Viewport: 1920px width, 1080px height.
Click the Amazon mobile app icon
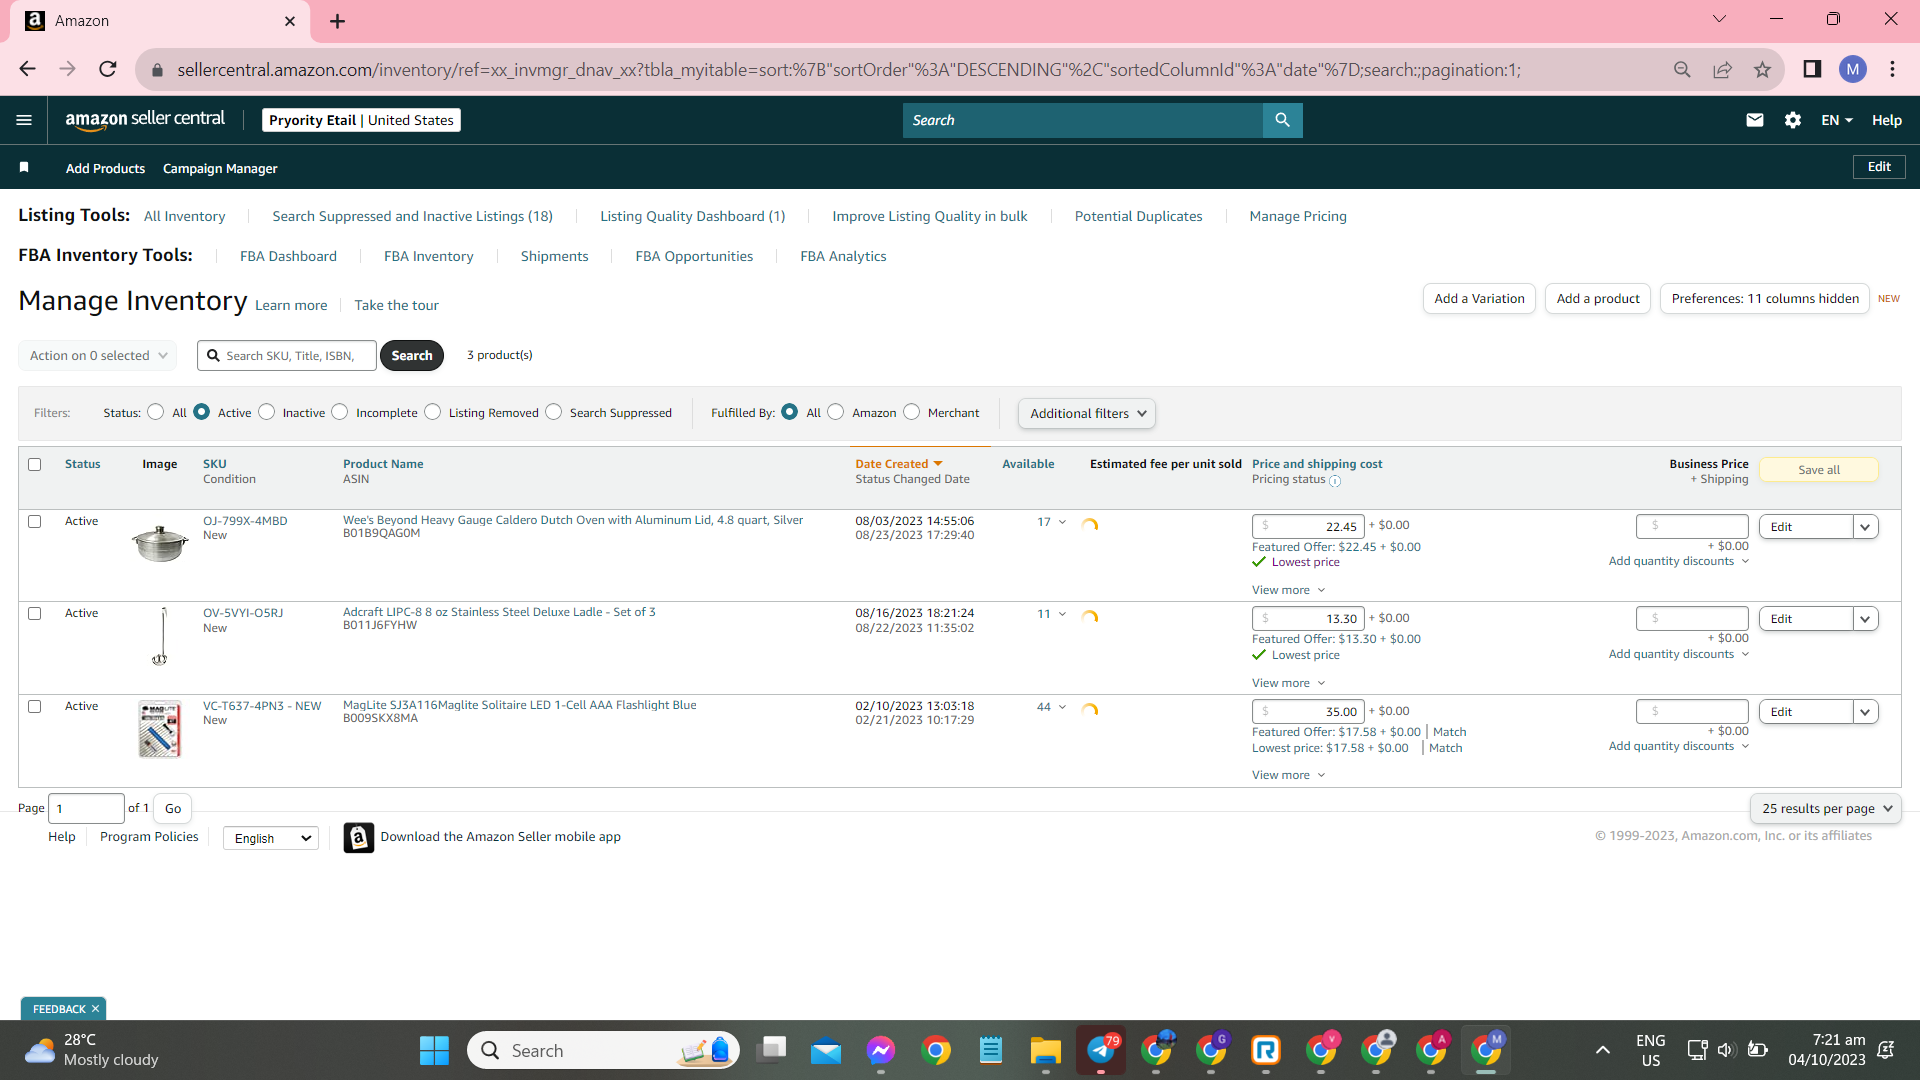point(358,837)
